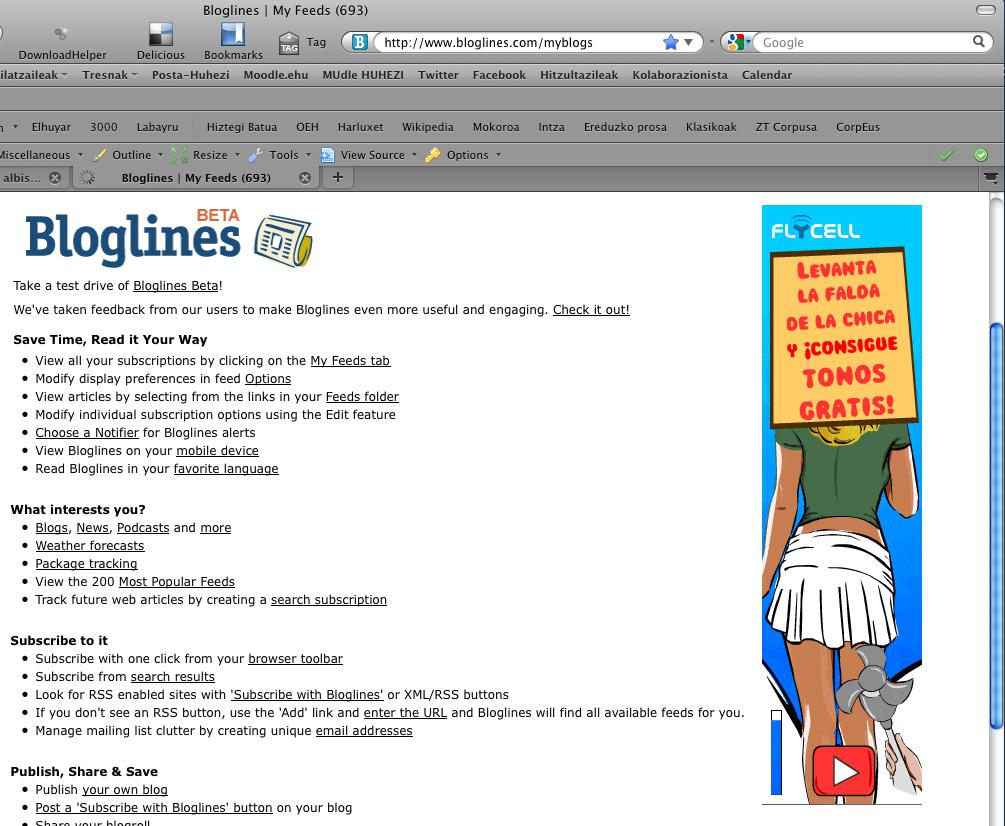Open the Posta-Huhezi bookmark
Viewport: 1005px width, 826px height.
tap(190, 75)
